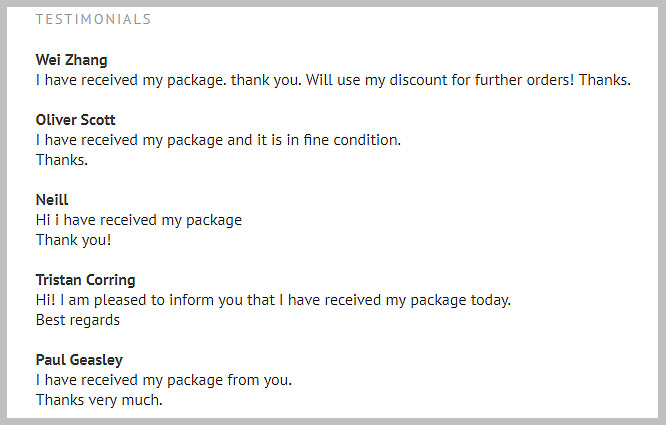Screen dimensions: 666x425
Task: Click Paul Geasley's package from you message
Action: pos(164,380)
